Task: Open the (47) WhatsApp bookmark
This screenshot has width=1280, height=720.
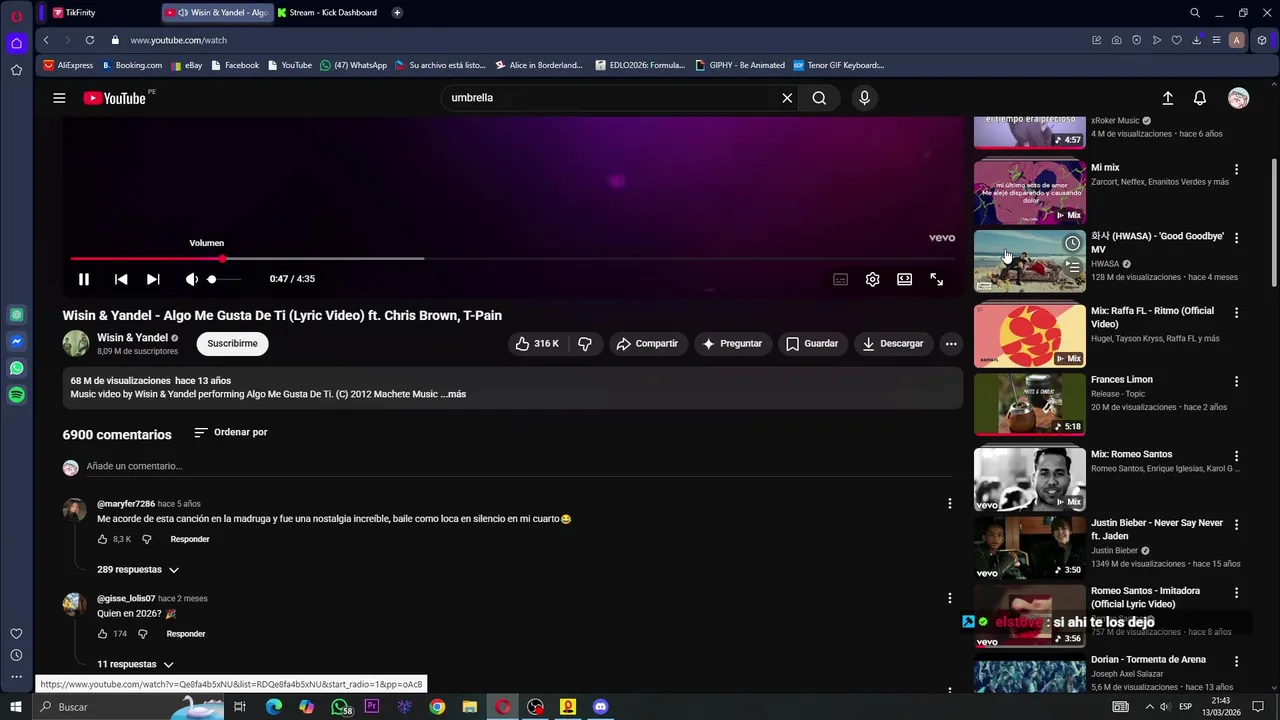Action: click(x=353, y=65)
